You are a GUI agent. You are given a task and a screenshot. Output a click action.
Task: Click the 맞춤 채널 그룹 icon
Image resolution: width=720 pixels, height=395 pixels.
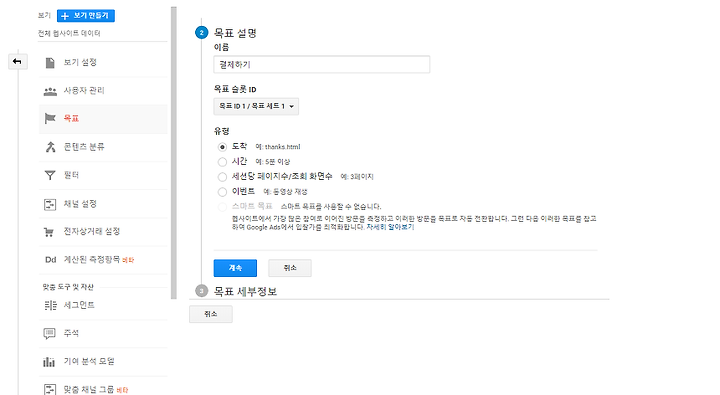click(x=50, y=389)
